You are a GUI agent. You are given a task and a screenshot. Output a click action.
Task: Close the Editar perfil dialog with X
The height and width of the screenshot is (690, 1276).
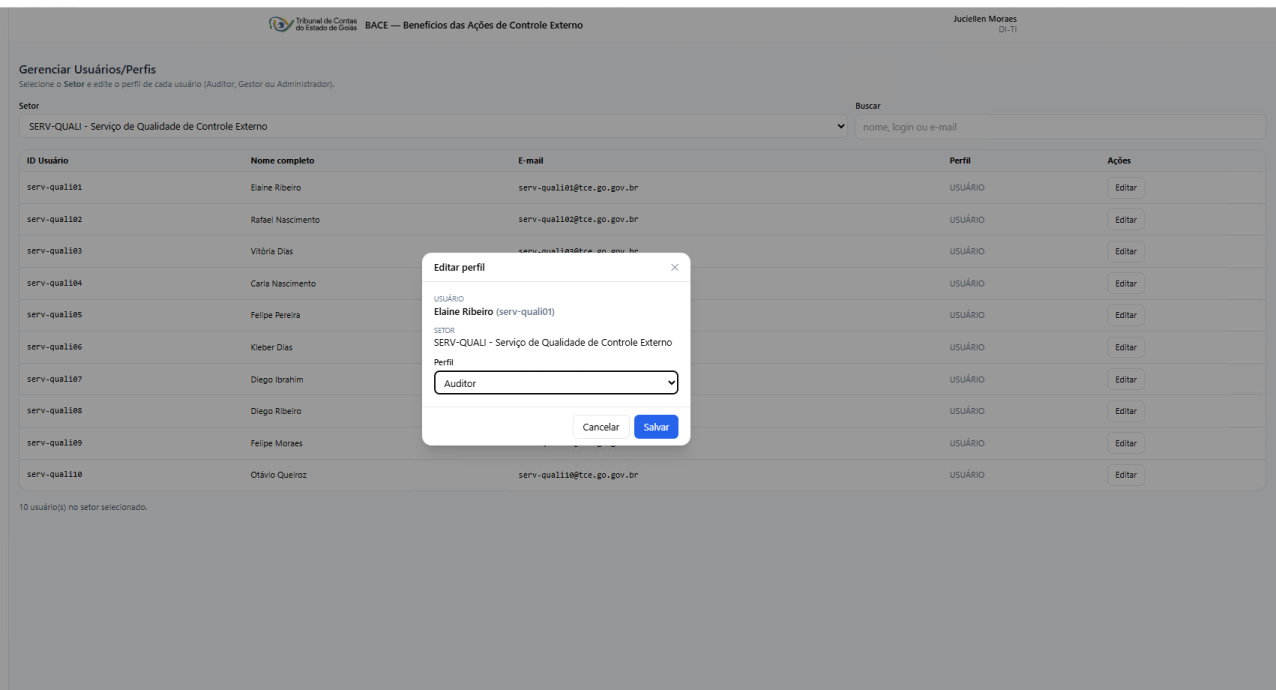pos(674,267)
